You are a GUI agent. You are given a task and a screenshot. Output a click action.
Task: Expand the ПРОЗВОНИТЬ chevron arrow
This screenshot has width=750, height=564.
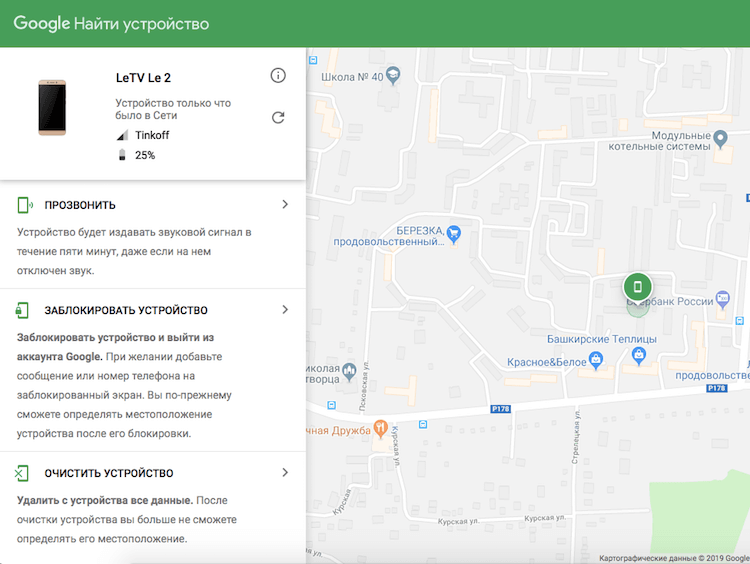[x=285, y=205]
